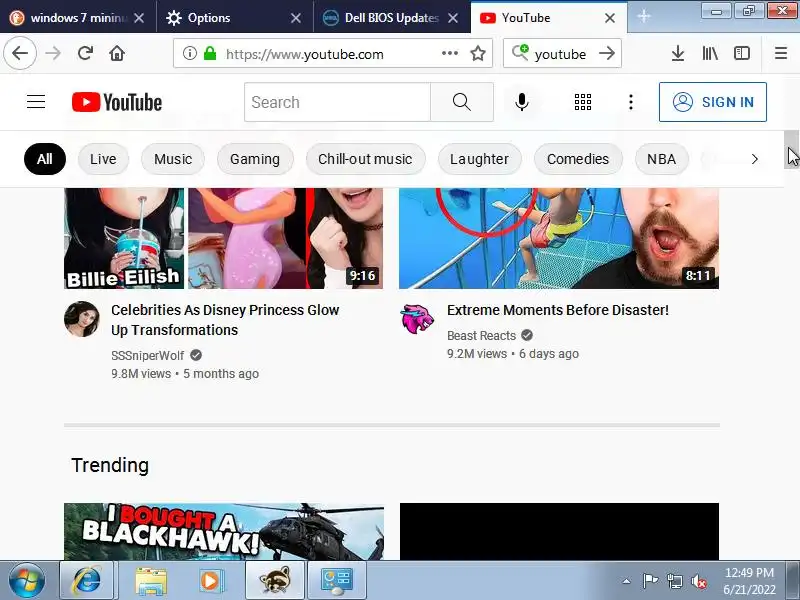Open the browser home page
The image size is (800, 600).
[117, 53]
